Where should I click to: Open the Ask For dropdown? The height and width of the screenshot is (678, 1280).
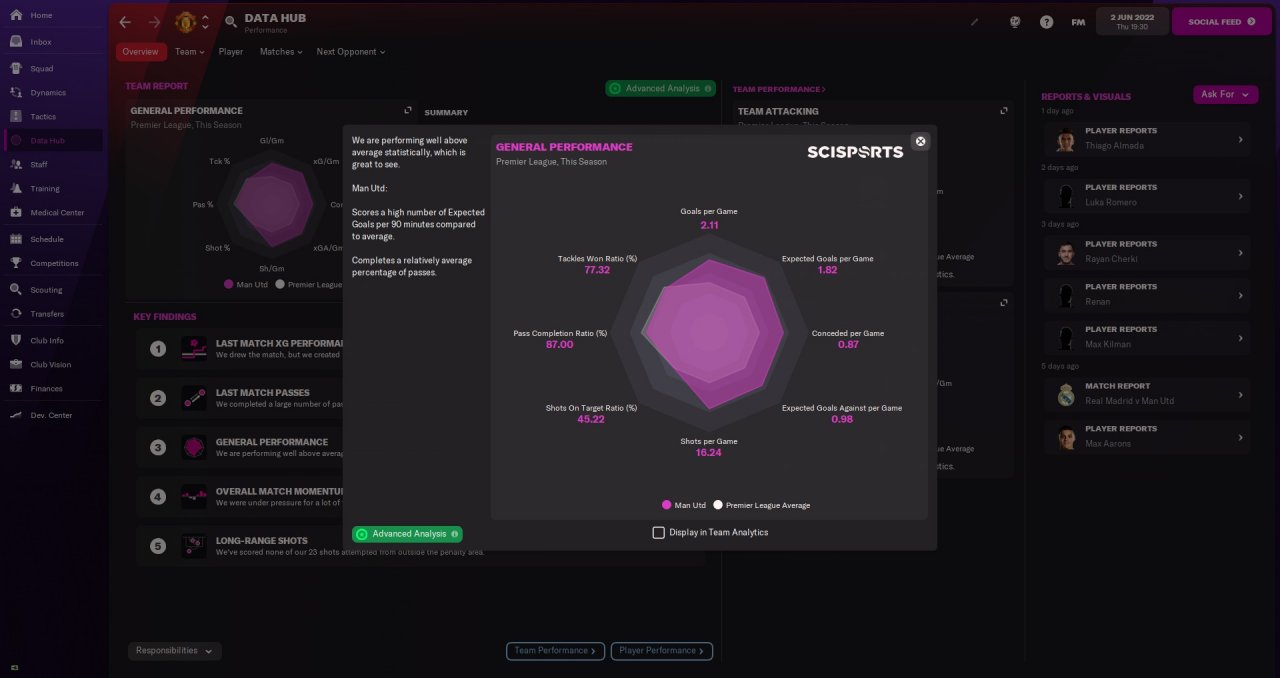tap(1225, 94)
